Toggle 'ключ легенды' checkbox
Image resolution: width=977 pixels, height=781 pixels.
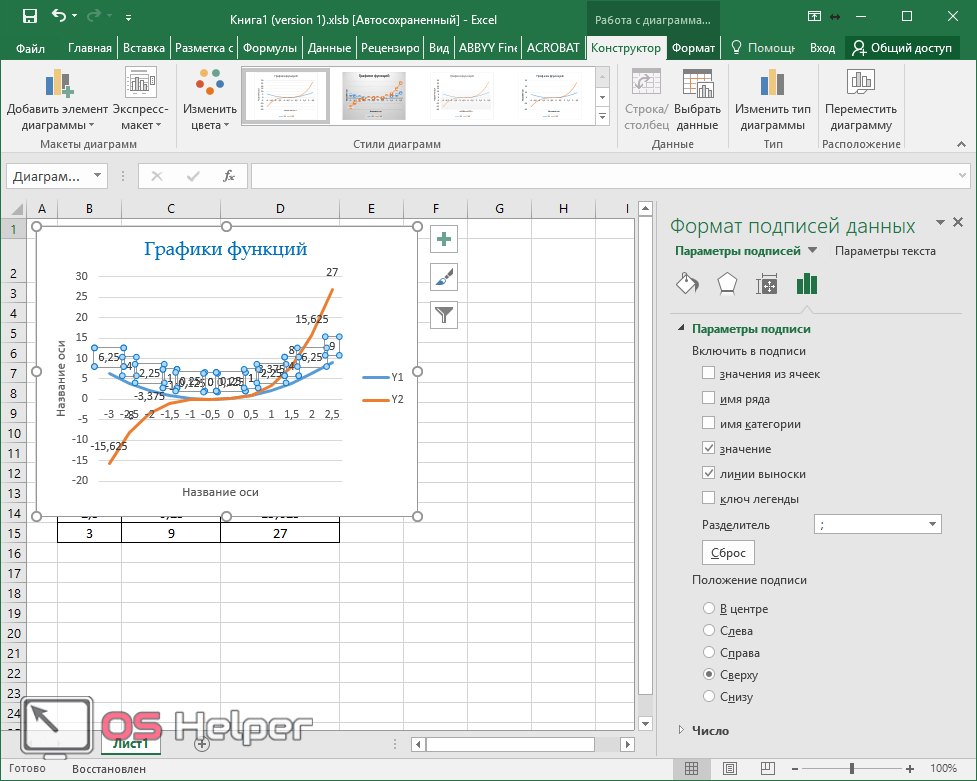click(709, 499)
